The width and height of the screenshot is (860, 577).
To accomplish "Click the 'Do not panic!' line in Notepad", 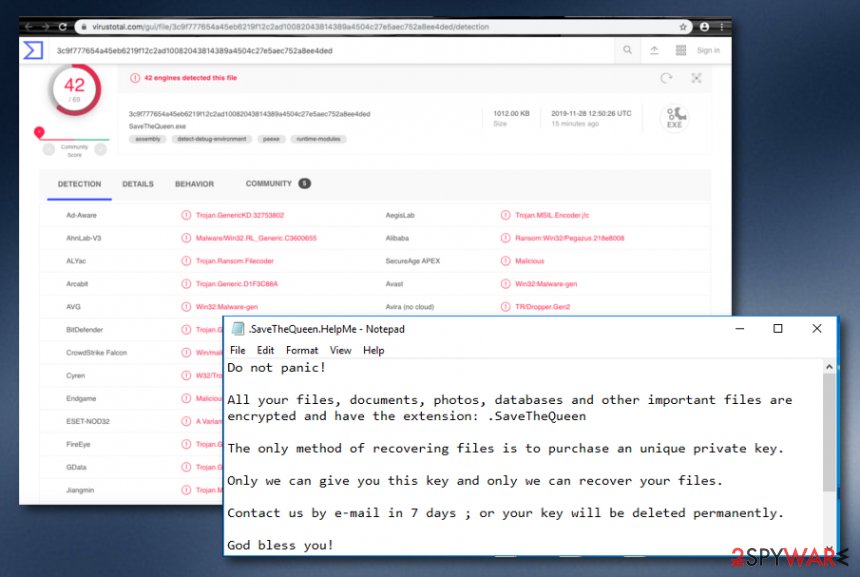I will click(x=276, y=368).
